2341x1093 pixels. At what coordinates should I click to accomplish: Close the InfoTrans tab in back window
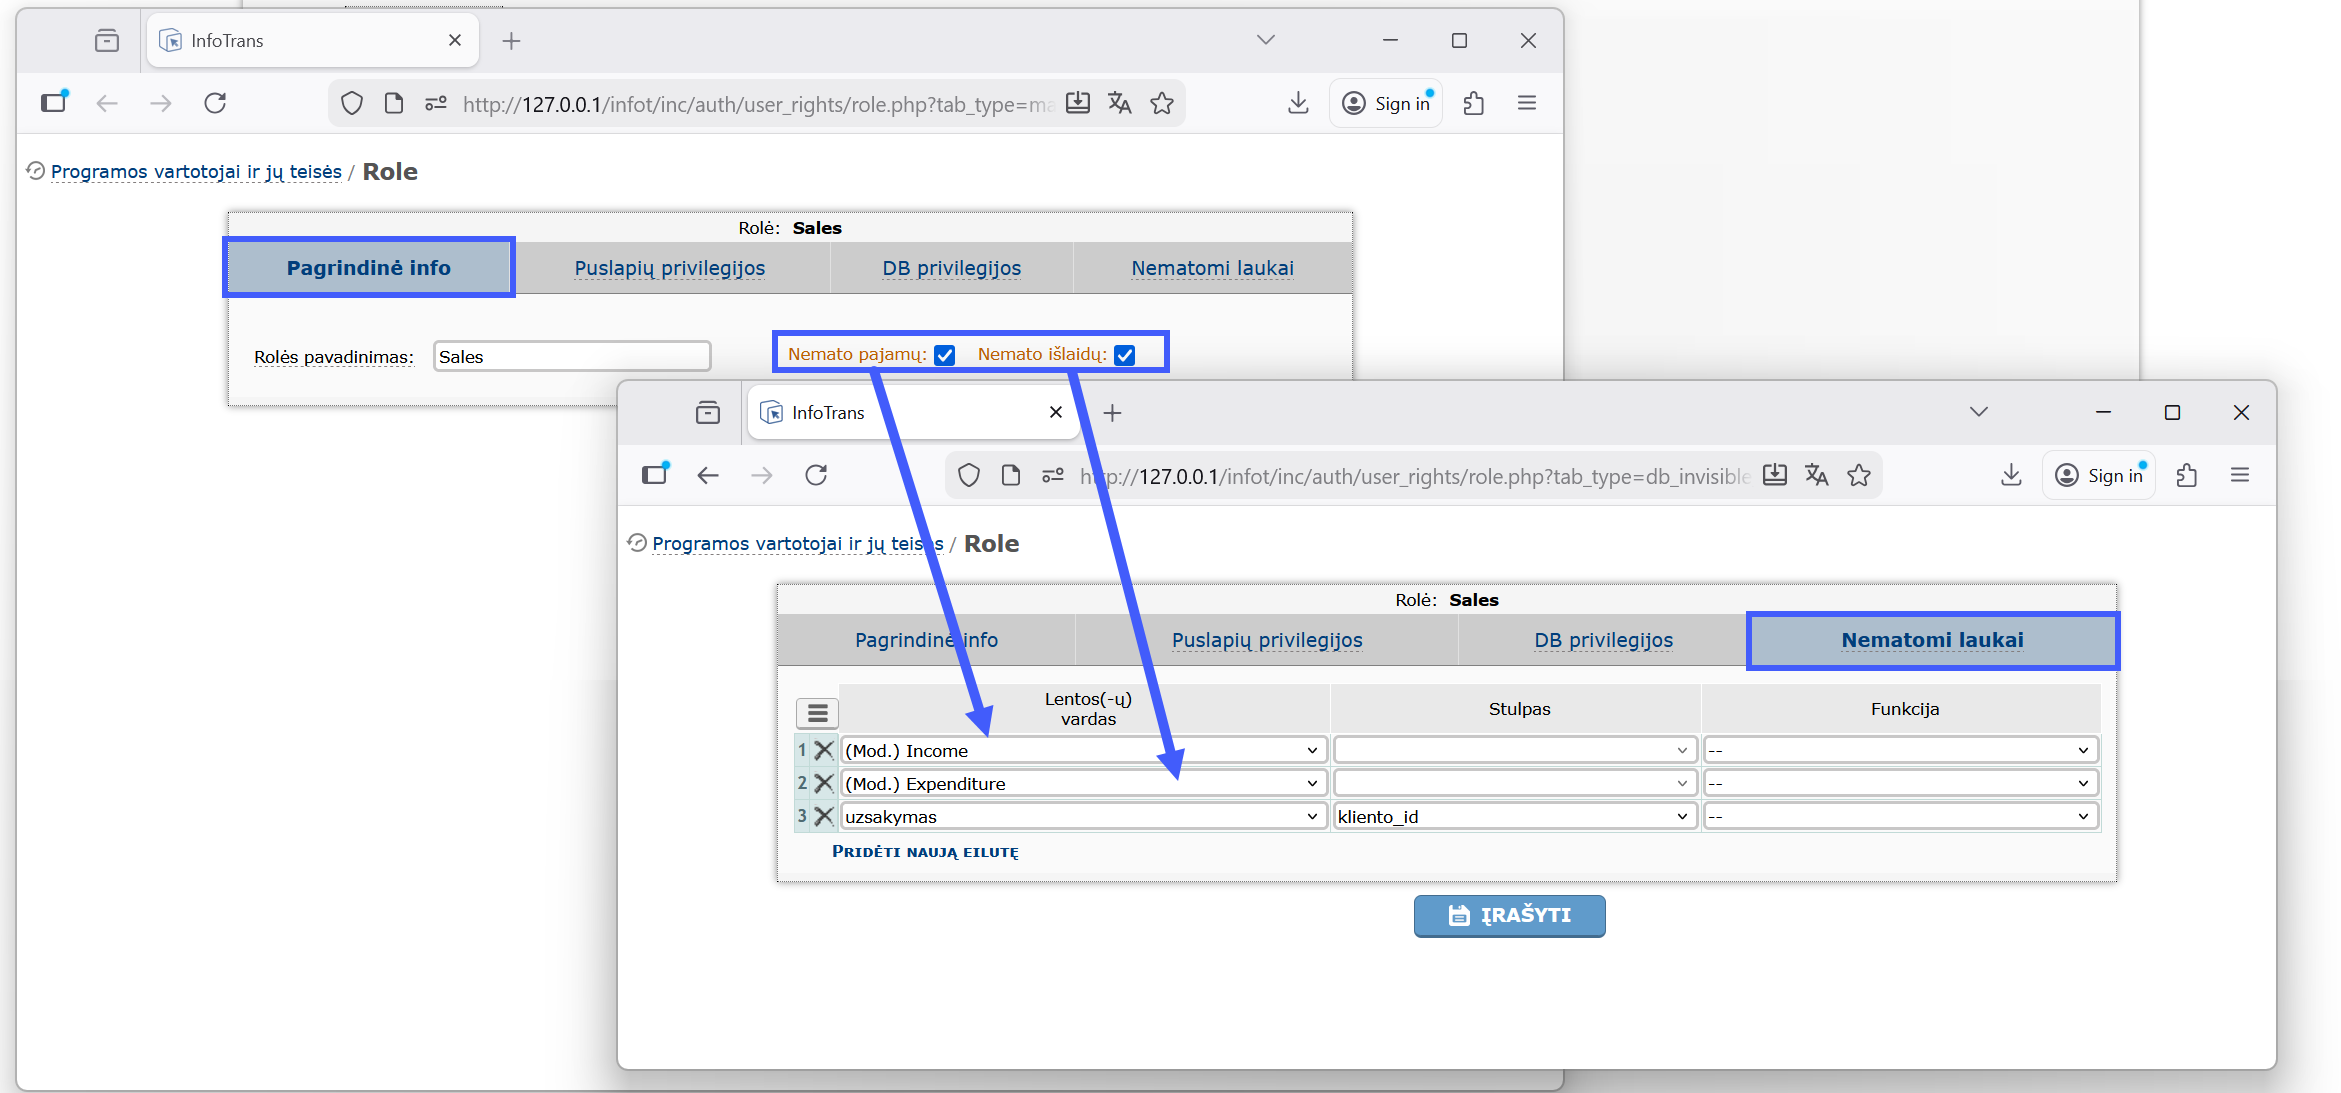click(x=455, y=40)
